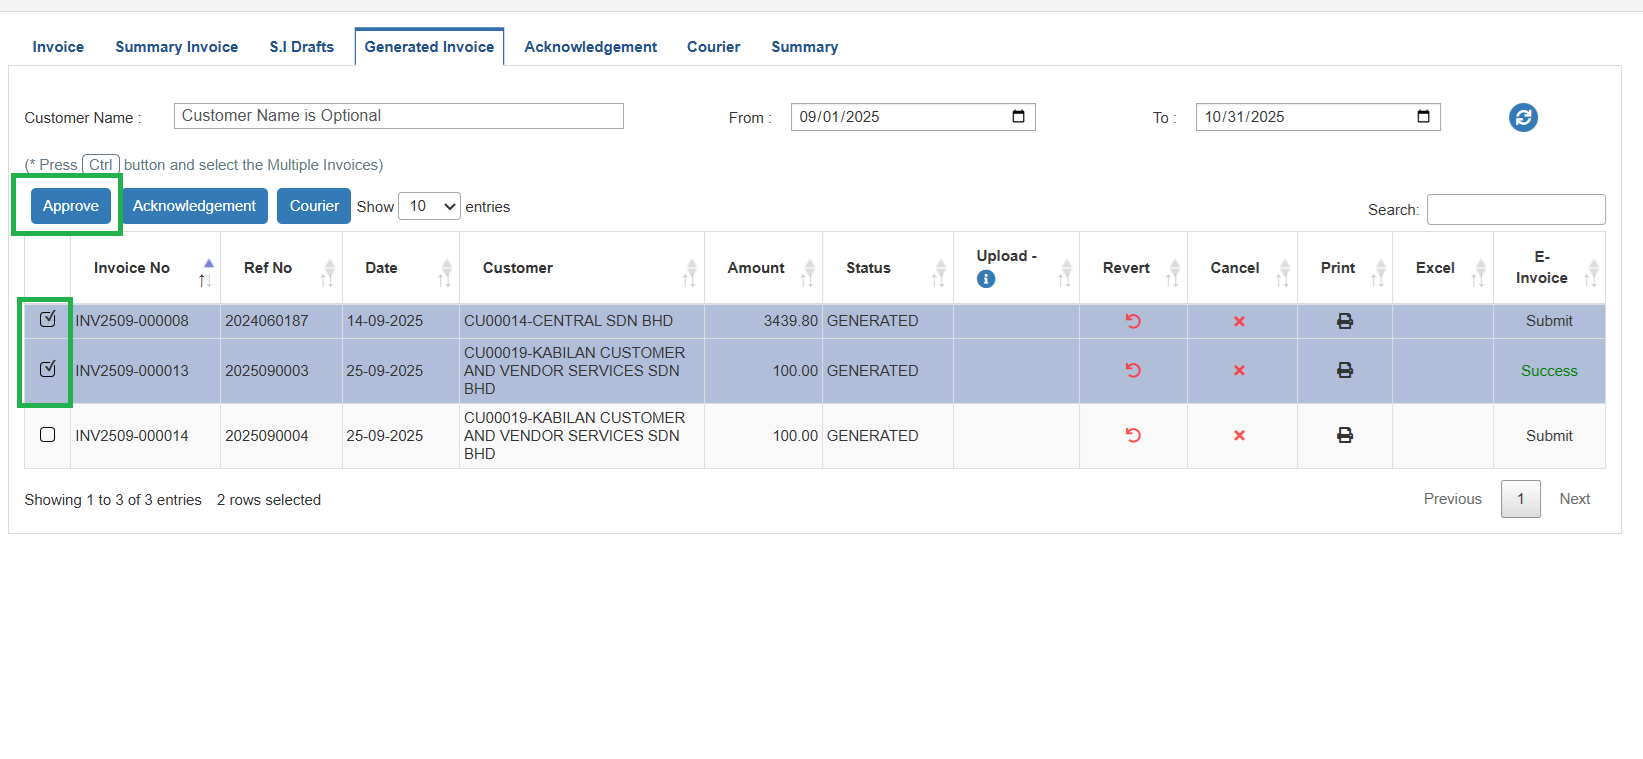
Task: Uncheck the INV2509-000008 row checkbox
Action: 47,319
